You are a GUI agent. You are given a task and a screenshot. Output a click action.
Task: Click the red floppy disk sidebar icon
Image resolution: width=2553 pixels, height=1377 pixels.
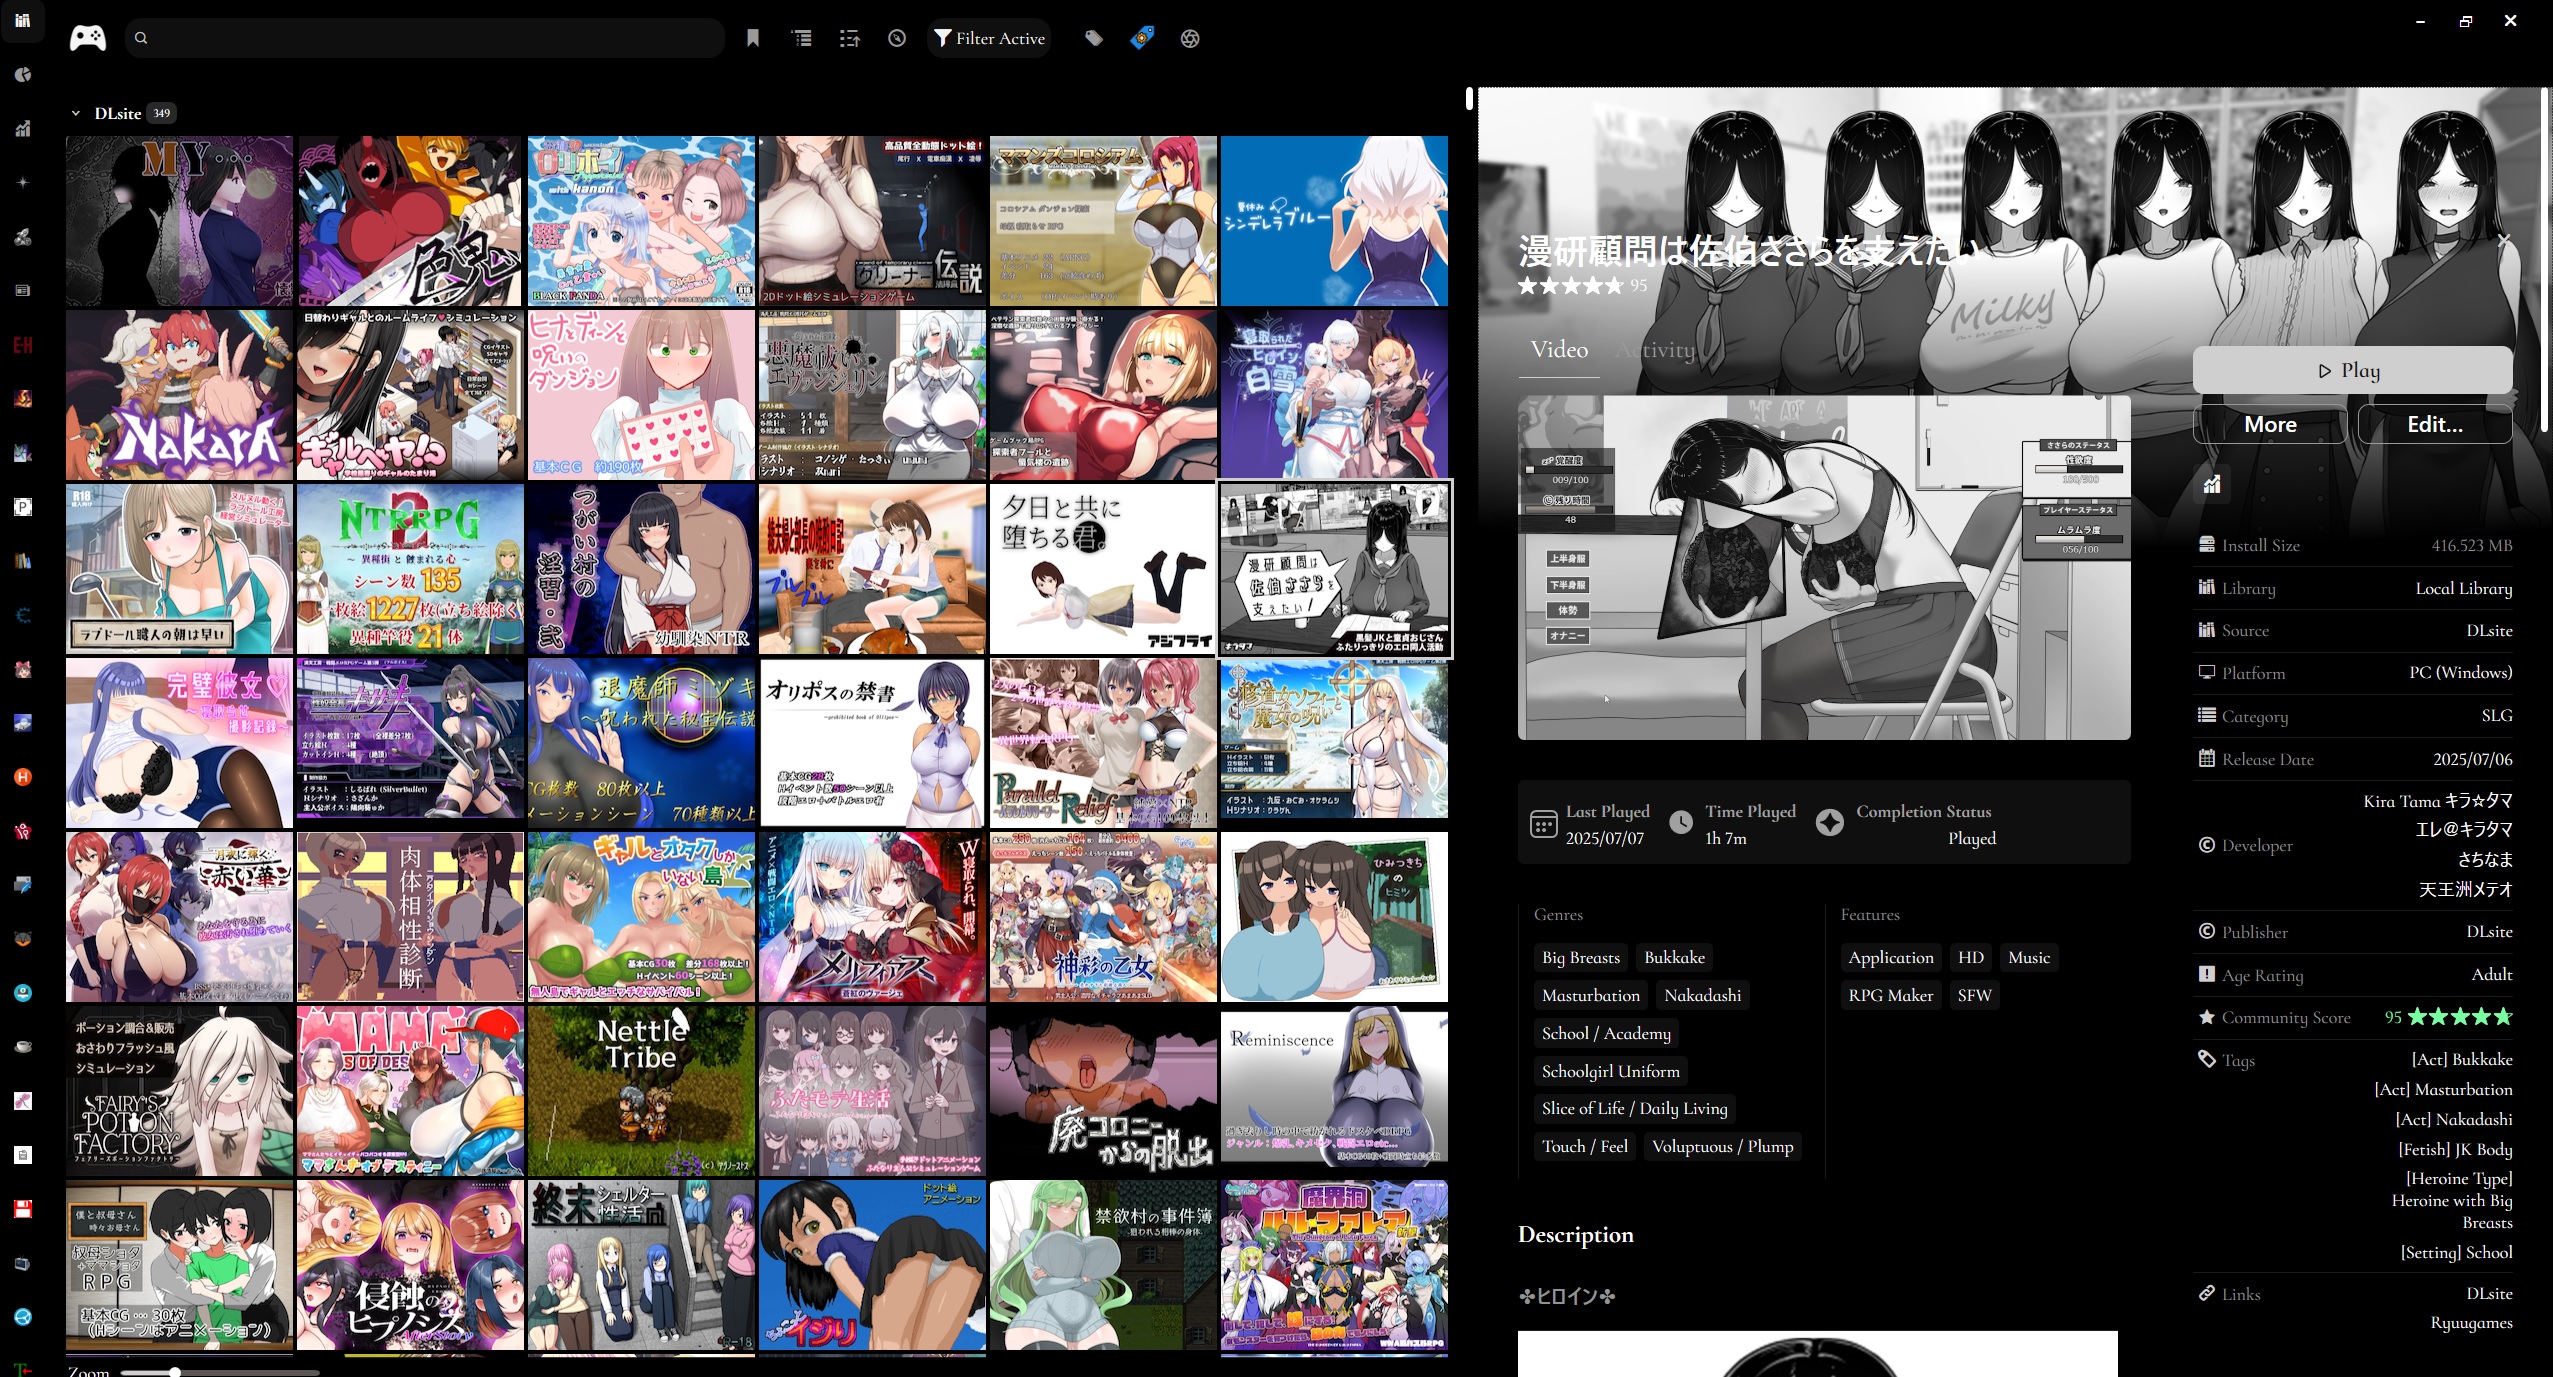(23, 1209)
